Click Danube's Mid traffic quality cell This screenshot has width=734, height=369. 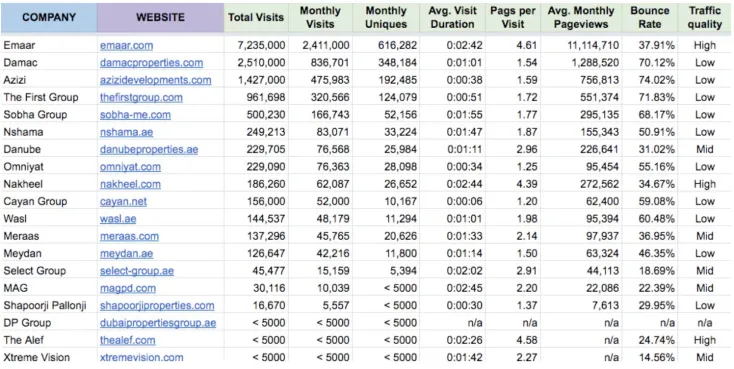(705, 149)
